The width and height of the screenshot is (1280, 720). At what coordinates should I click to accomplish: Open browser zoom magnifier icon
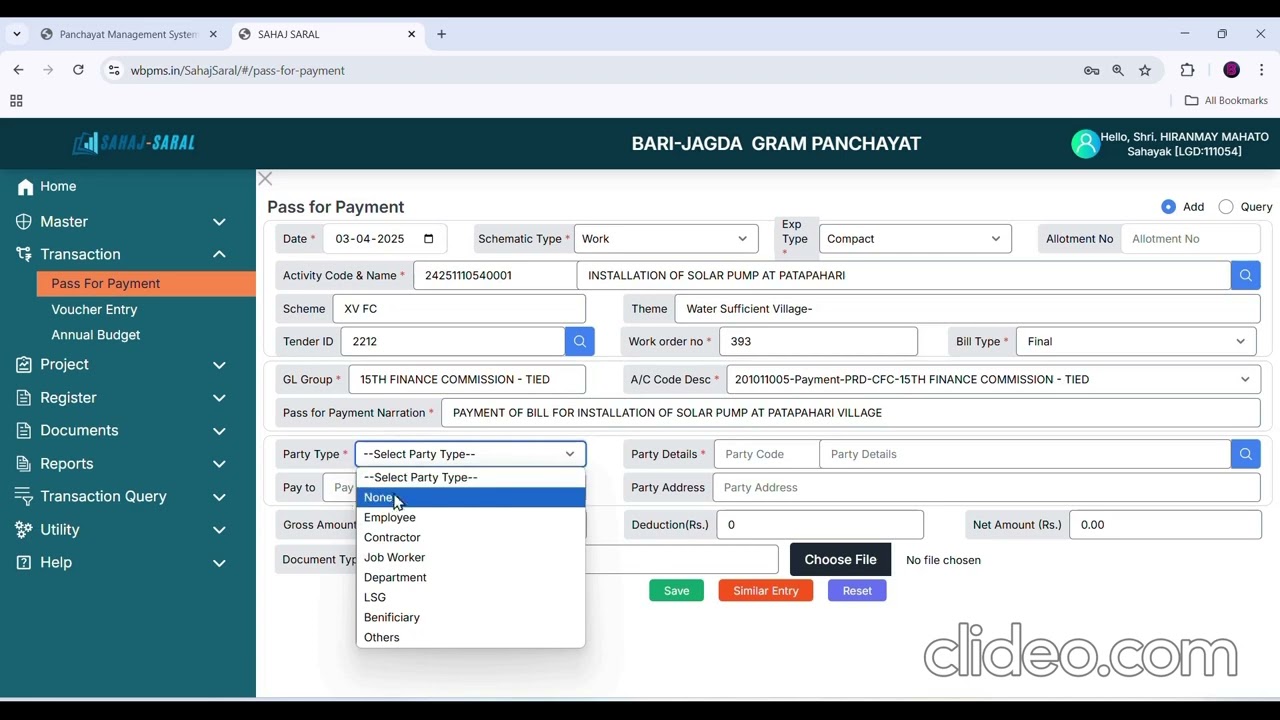(1118, 70)
